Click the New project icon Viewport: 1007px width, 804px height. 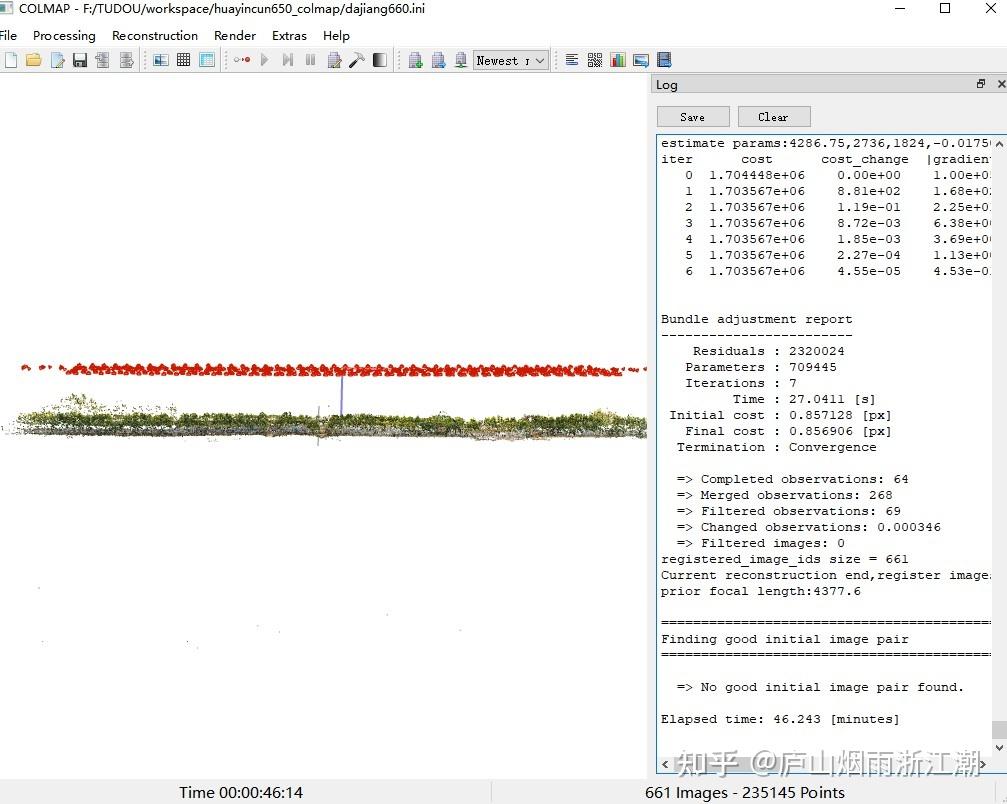tap(11, 60)
